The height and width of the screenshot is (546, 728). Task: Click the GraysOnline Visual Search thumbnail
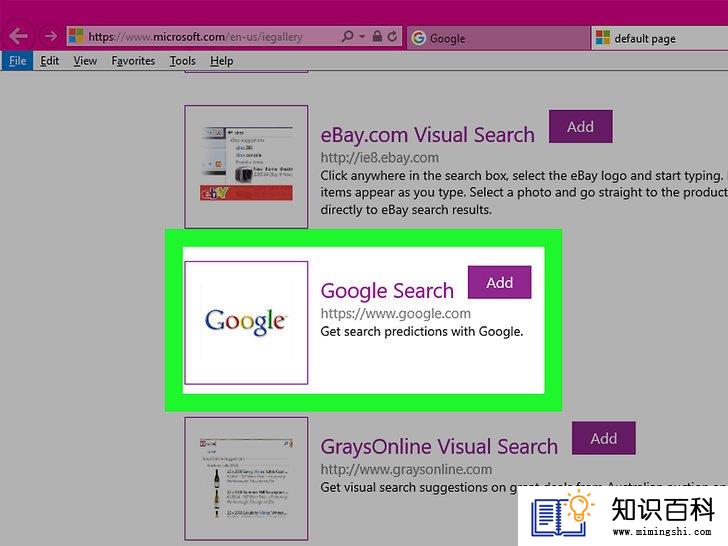click(x=246, y=478)
